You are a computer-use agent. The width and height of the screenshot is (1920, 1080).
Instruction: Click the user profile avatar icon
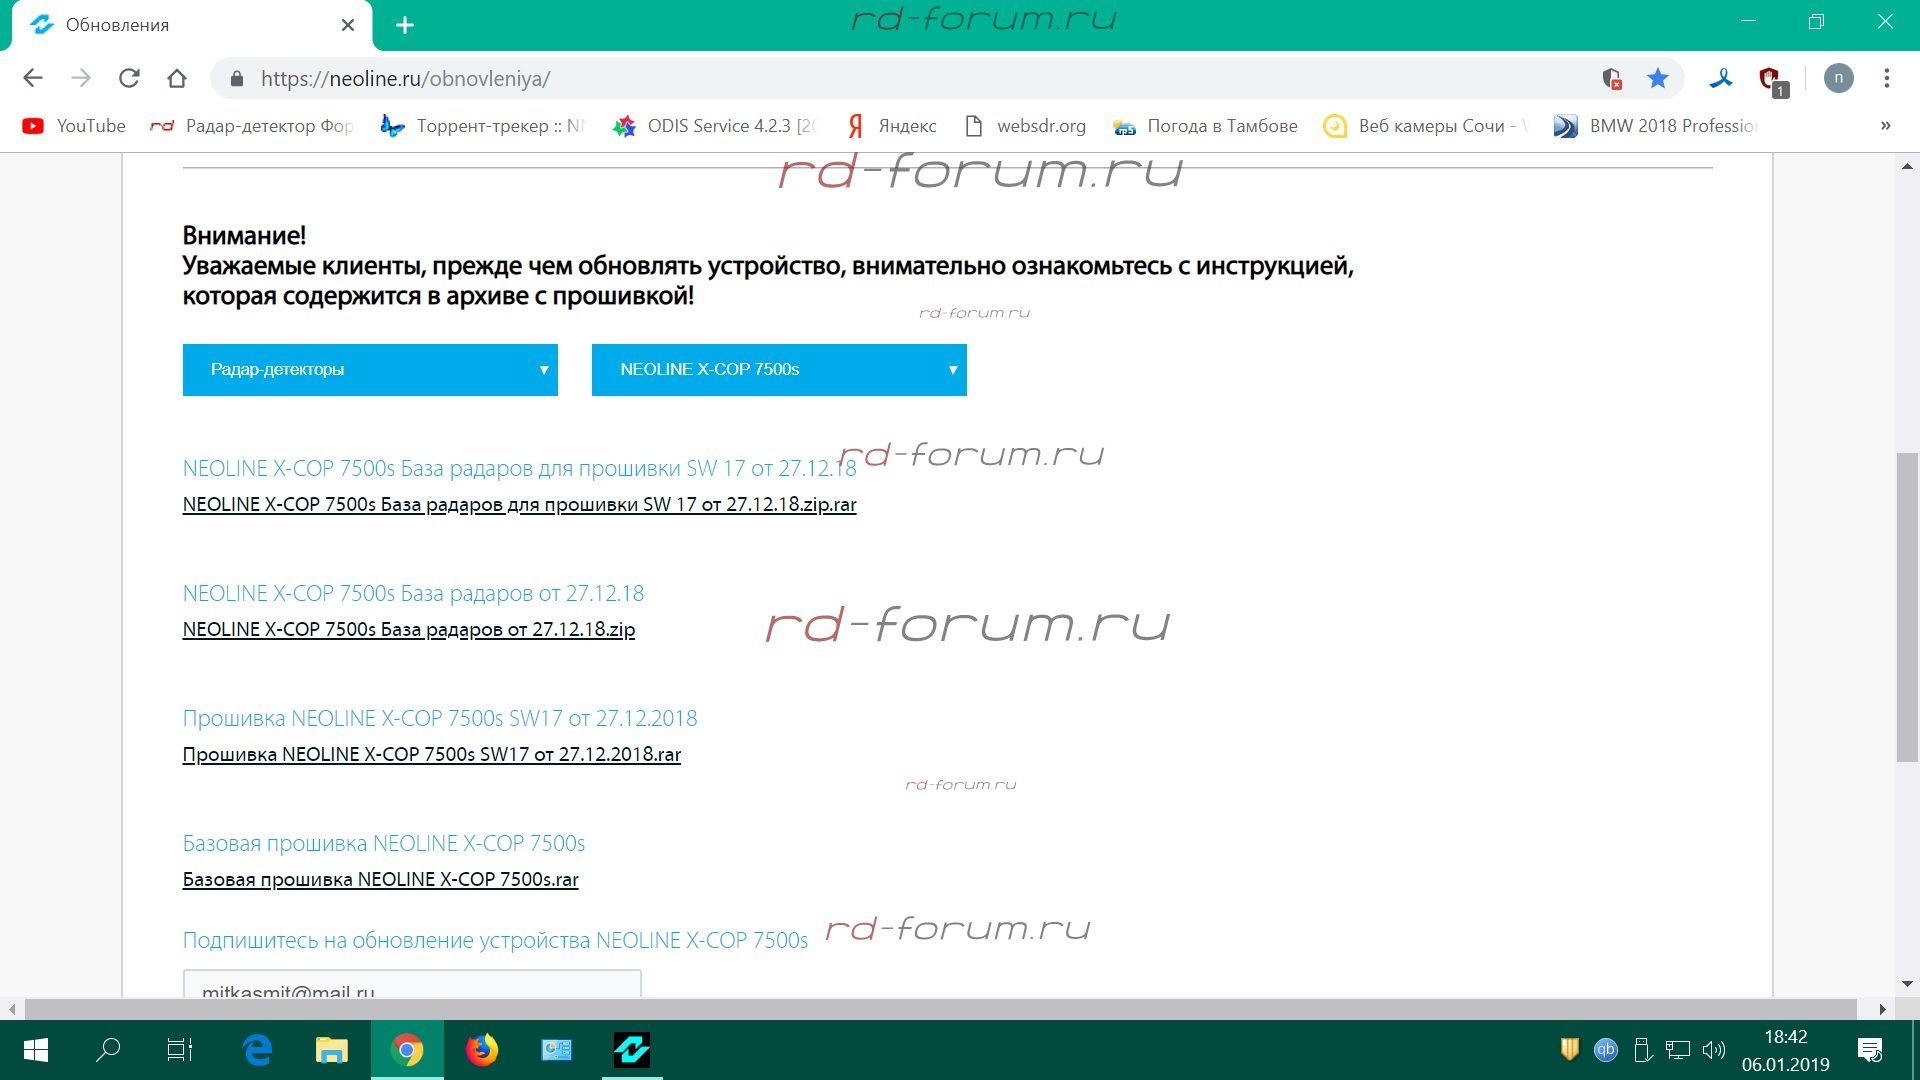(x=1838, y=78)
